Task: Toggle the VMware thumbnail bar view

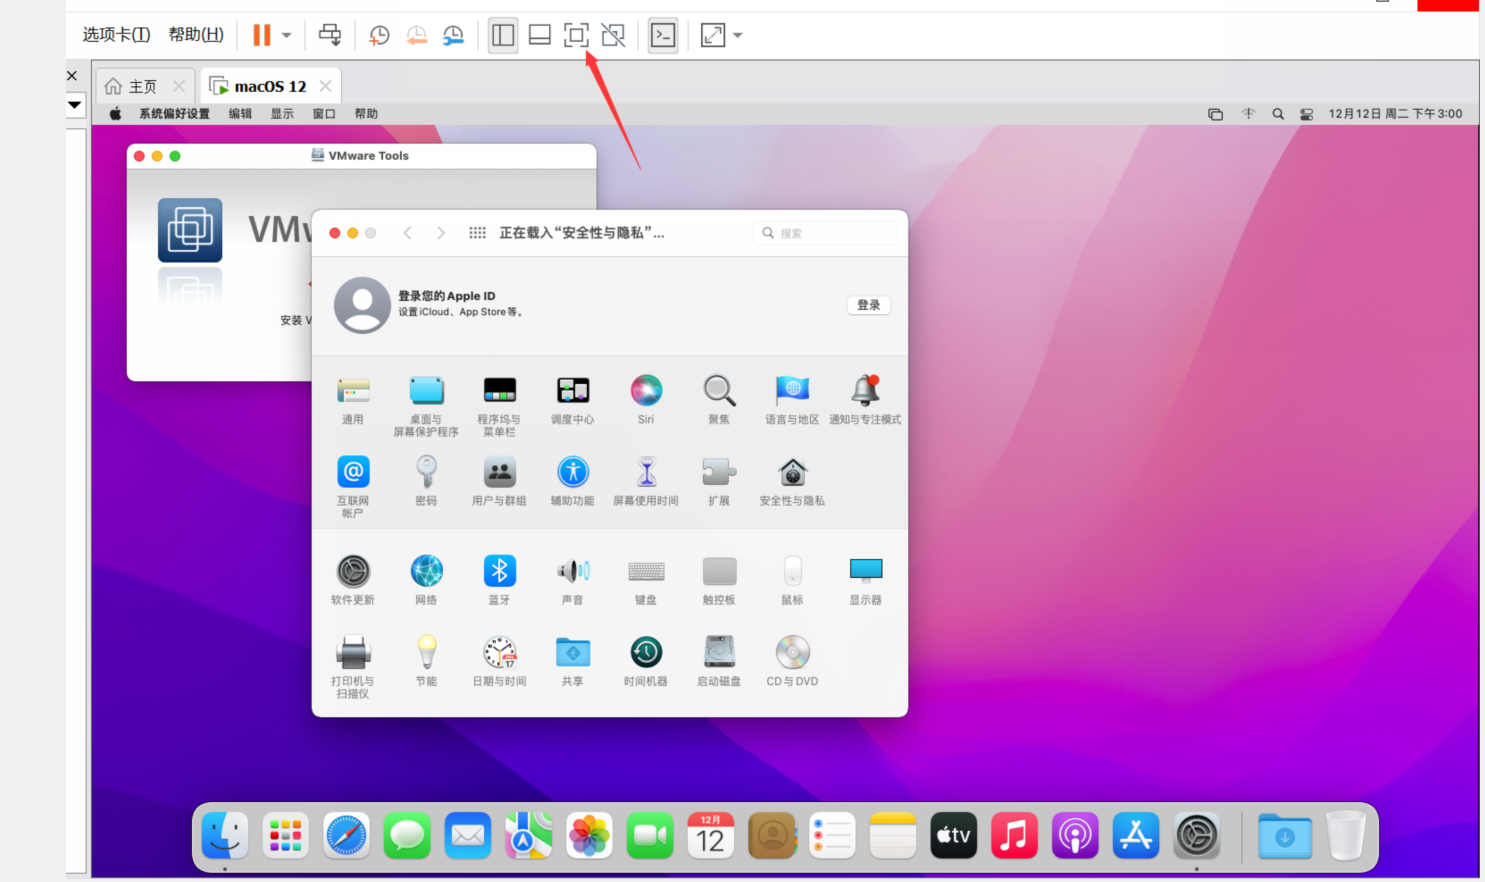Action: [x=540, y=35]
